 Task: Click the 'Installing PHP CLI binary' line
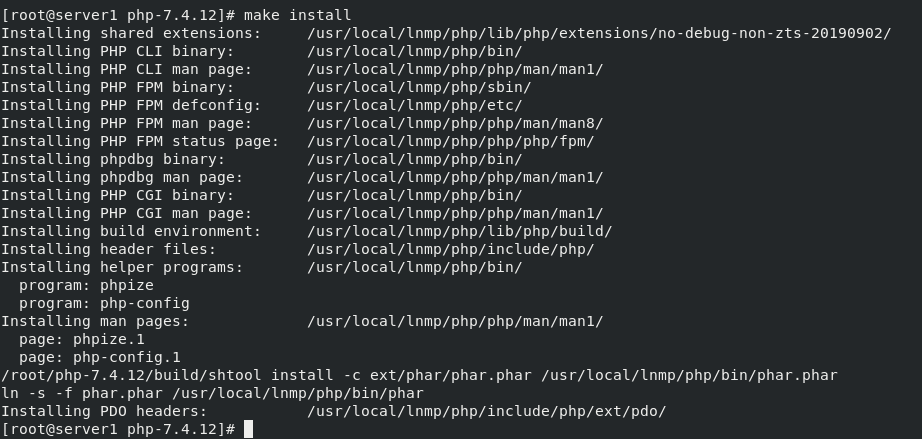262,51
